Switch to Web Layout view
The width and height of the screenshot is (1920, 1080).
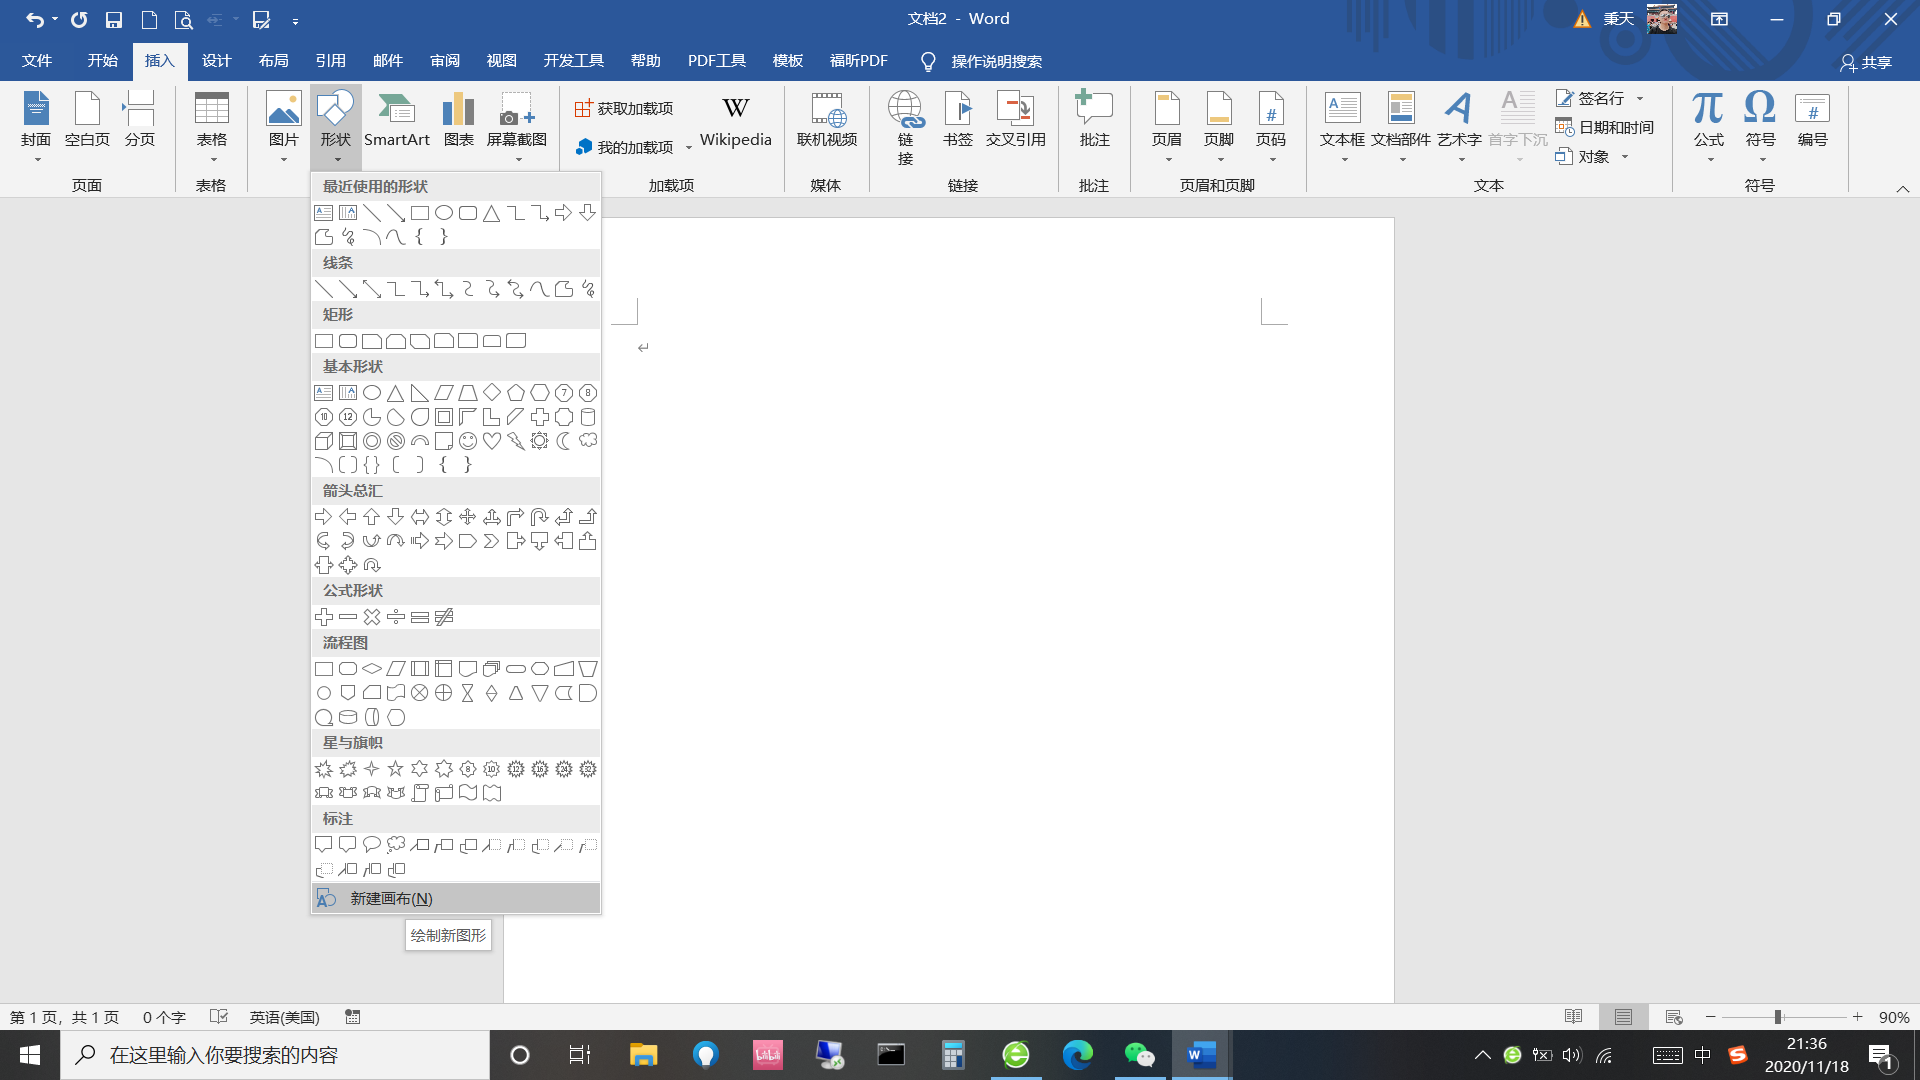tap(1674, 1017)
